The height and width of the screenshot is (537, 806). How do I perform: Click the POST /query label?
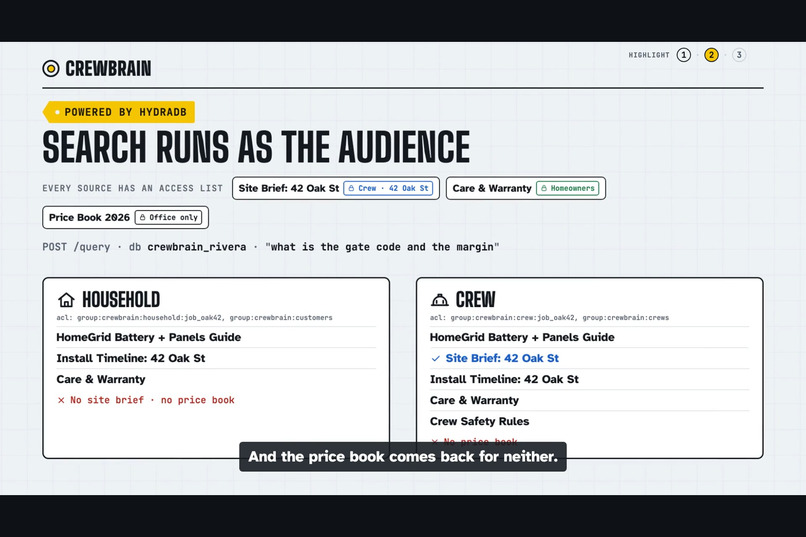[x=76, y=247]
